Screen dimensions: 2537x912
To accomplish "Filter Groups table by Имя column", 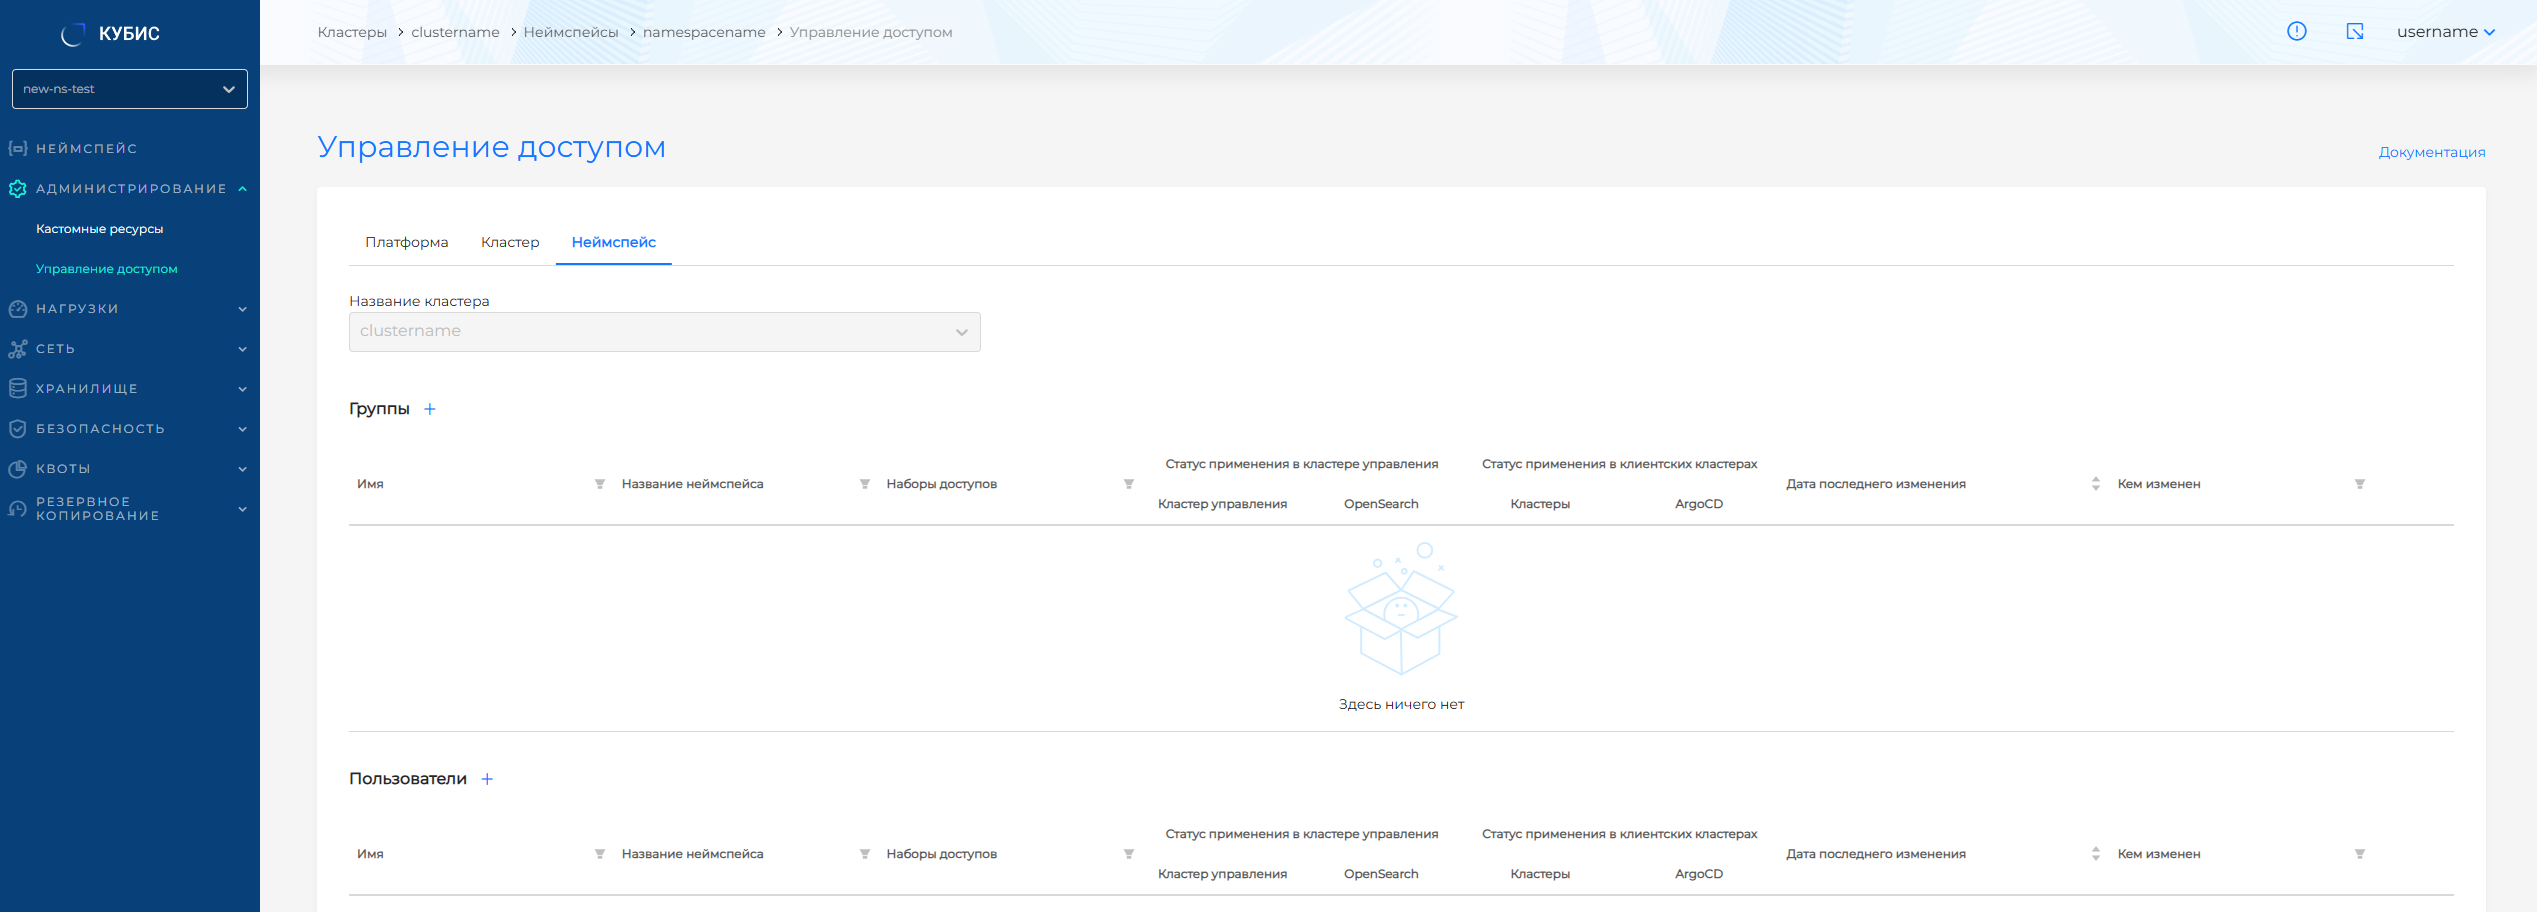I will coord(600,484).
